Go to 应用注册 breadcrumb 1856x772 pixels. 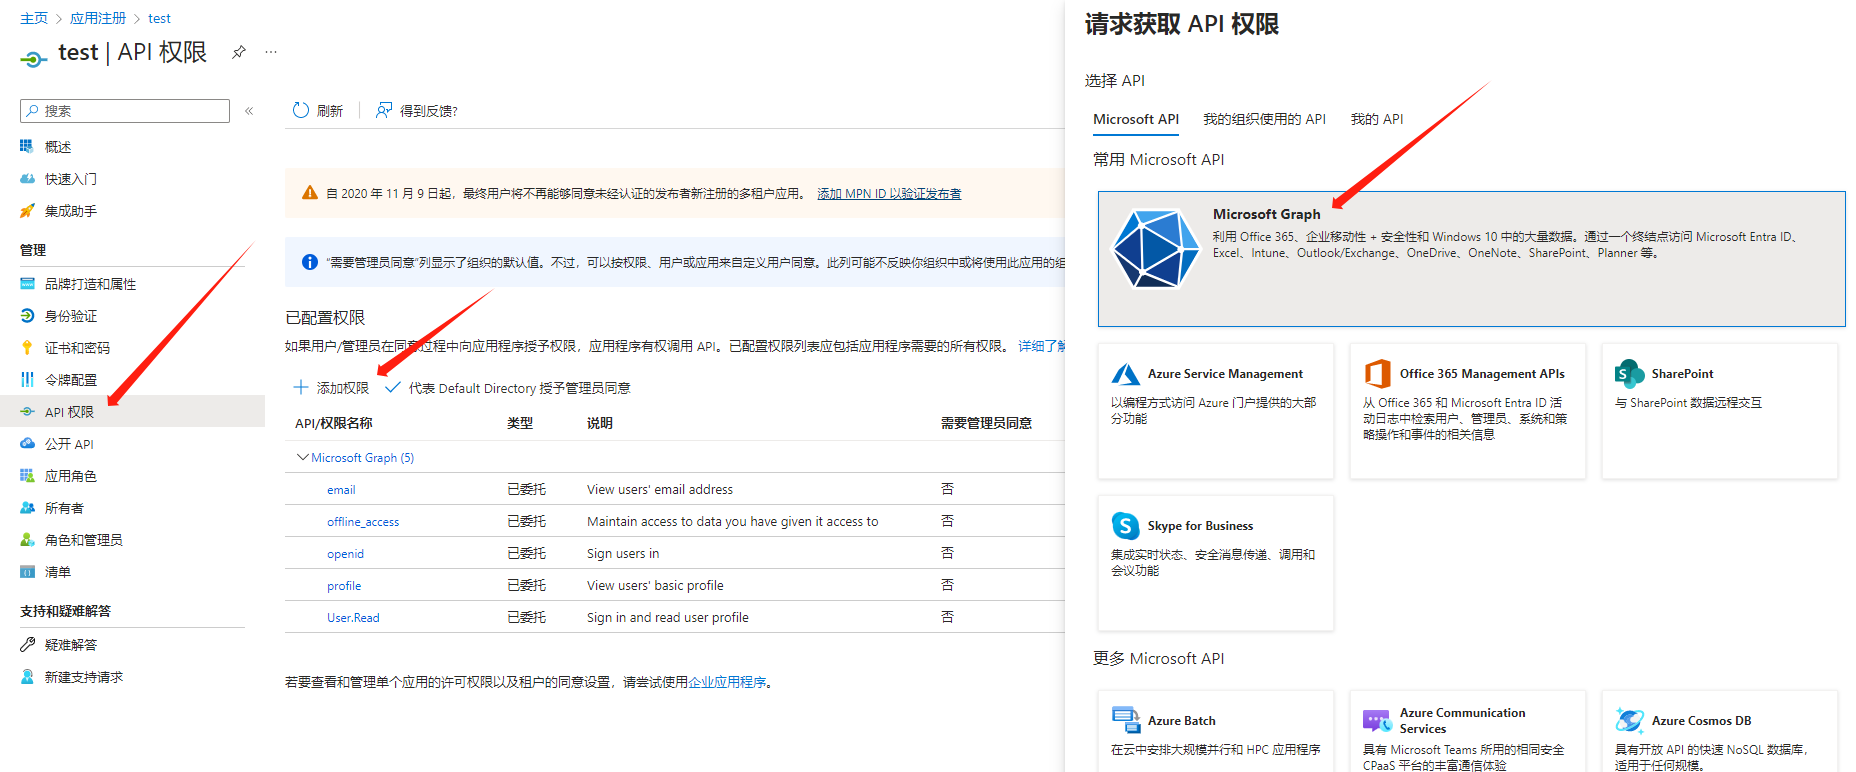pos(98,18)
